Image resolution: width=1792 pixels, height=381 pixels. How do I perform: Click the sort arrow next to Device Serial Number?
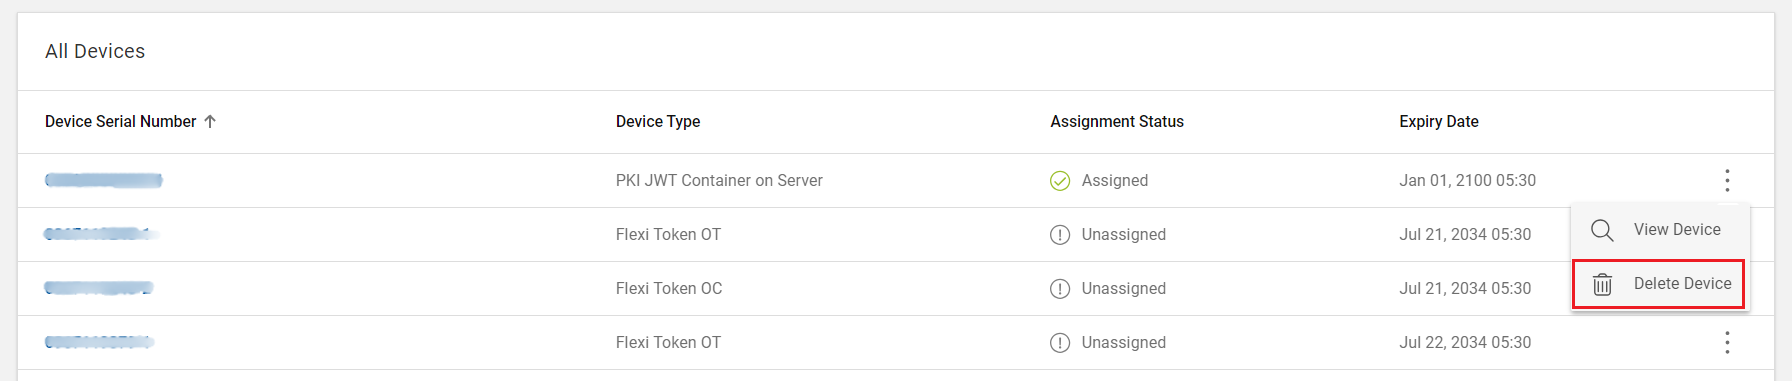point(210,121)
